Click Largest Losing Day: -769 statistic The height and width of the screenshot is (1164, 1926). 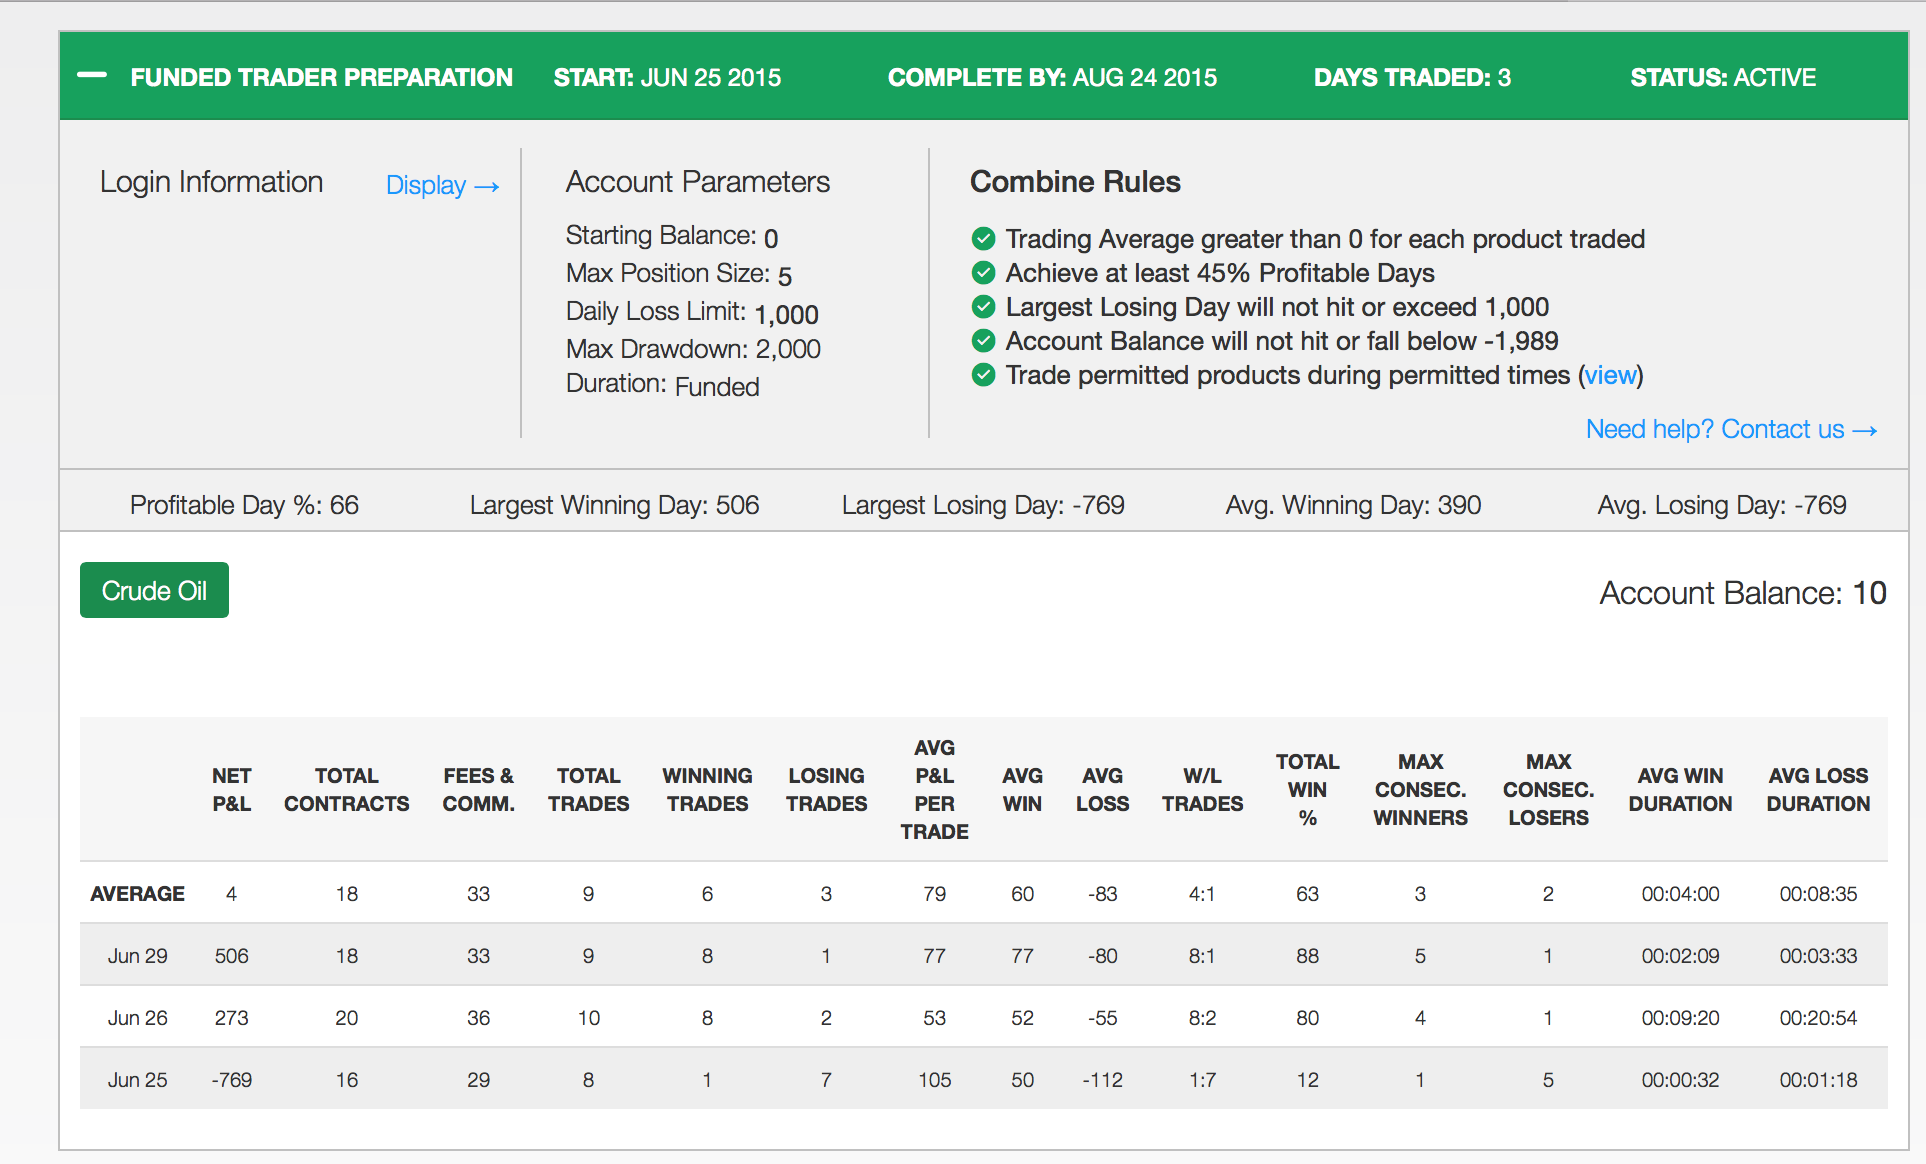(x=983, y=505)
